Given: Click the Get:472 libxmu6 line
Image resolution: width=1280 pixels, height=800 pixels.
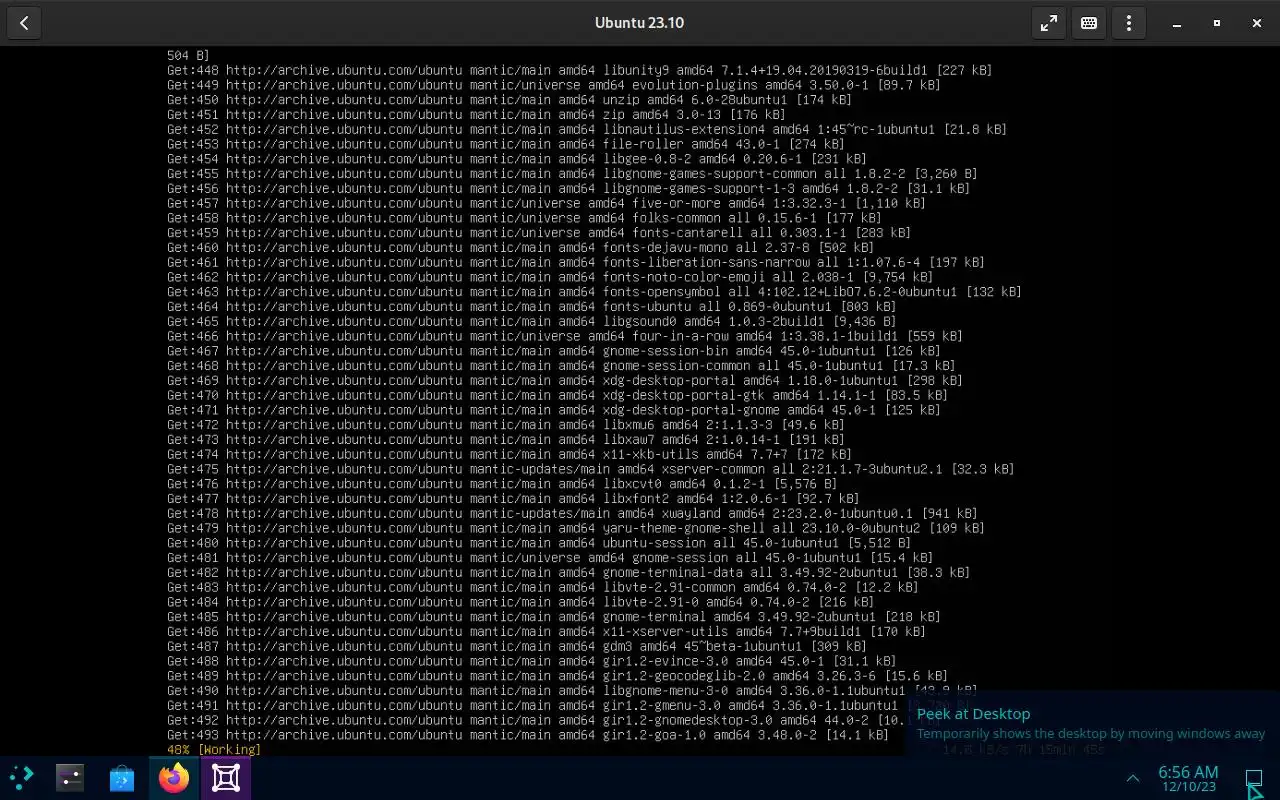Looking at the screenshot, I should (506, 424).
